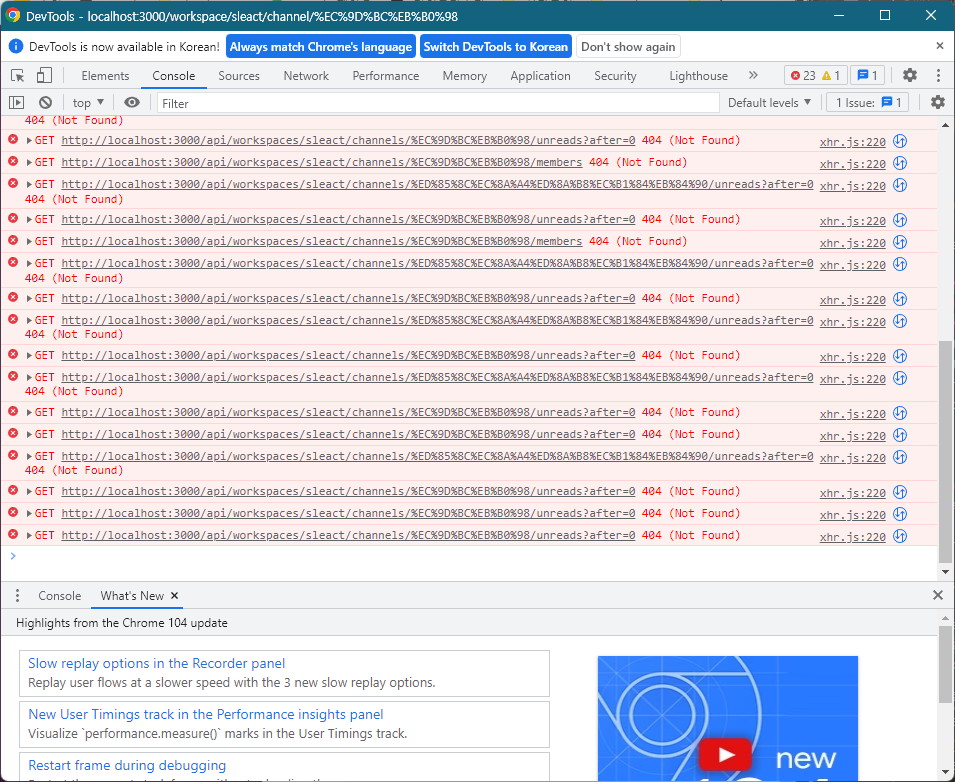Open the Memory tab
This screenshot has width=955, height=782.
click(465, 76)
